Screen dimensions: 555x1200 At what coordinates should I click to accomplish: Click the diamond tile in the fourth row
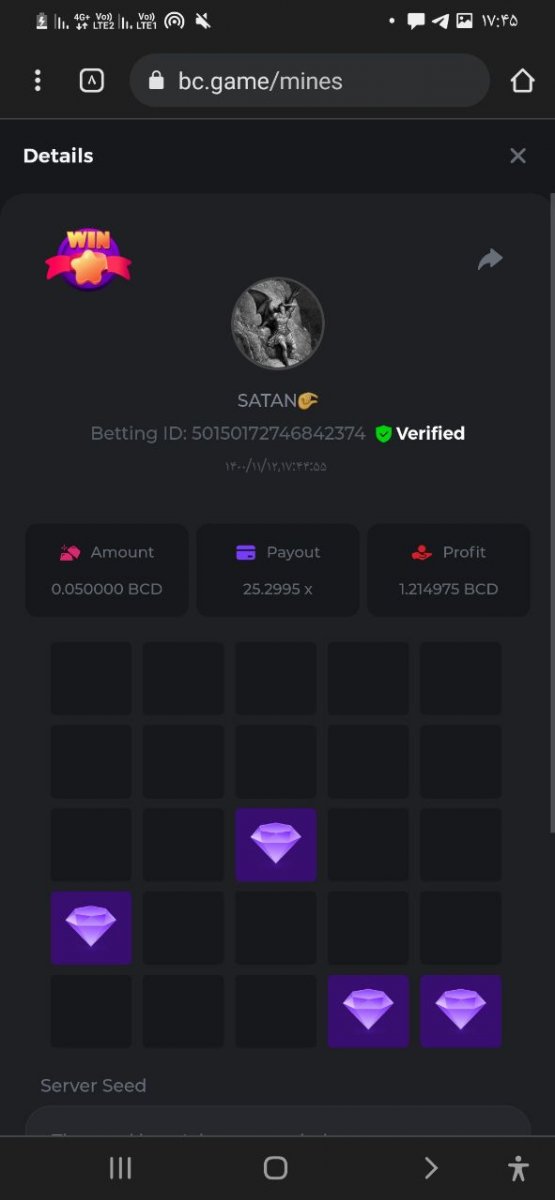91,928
